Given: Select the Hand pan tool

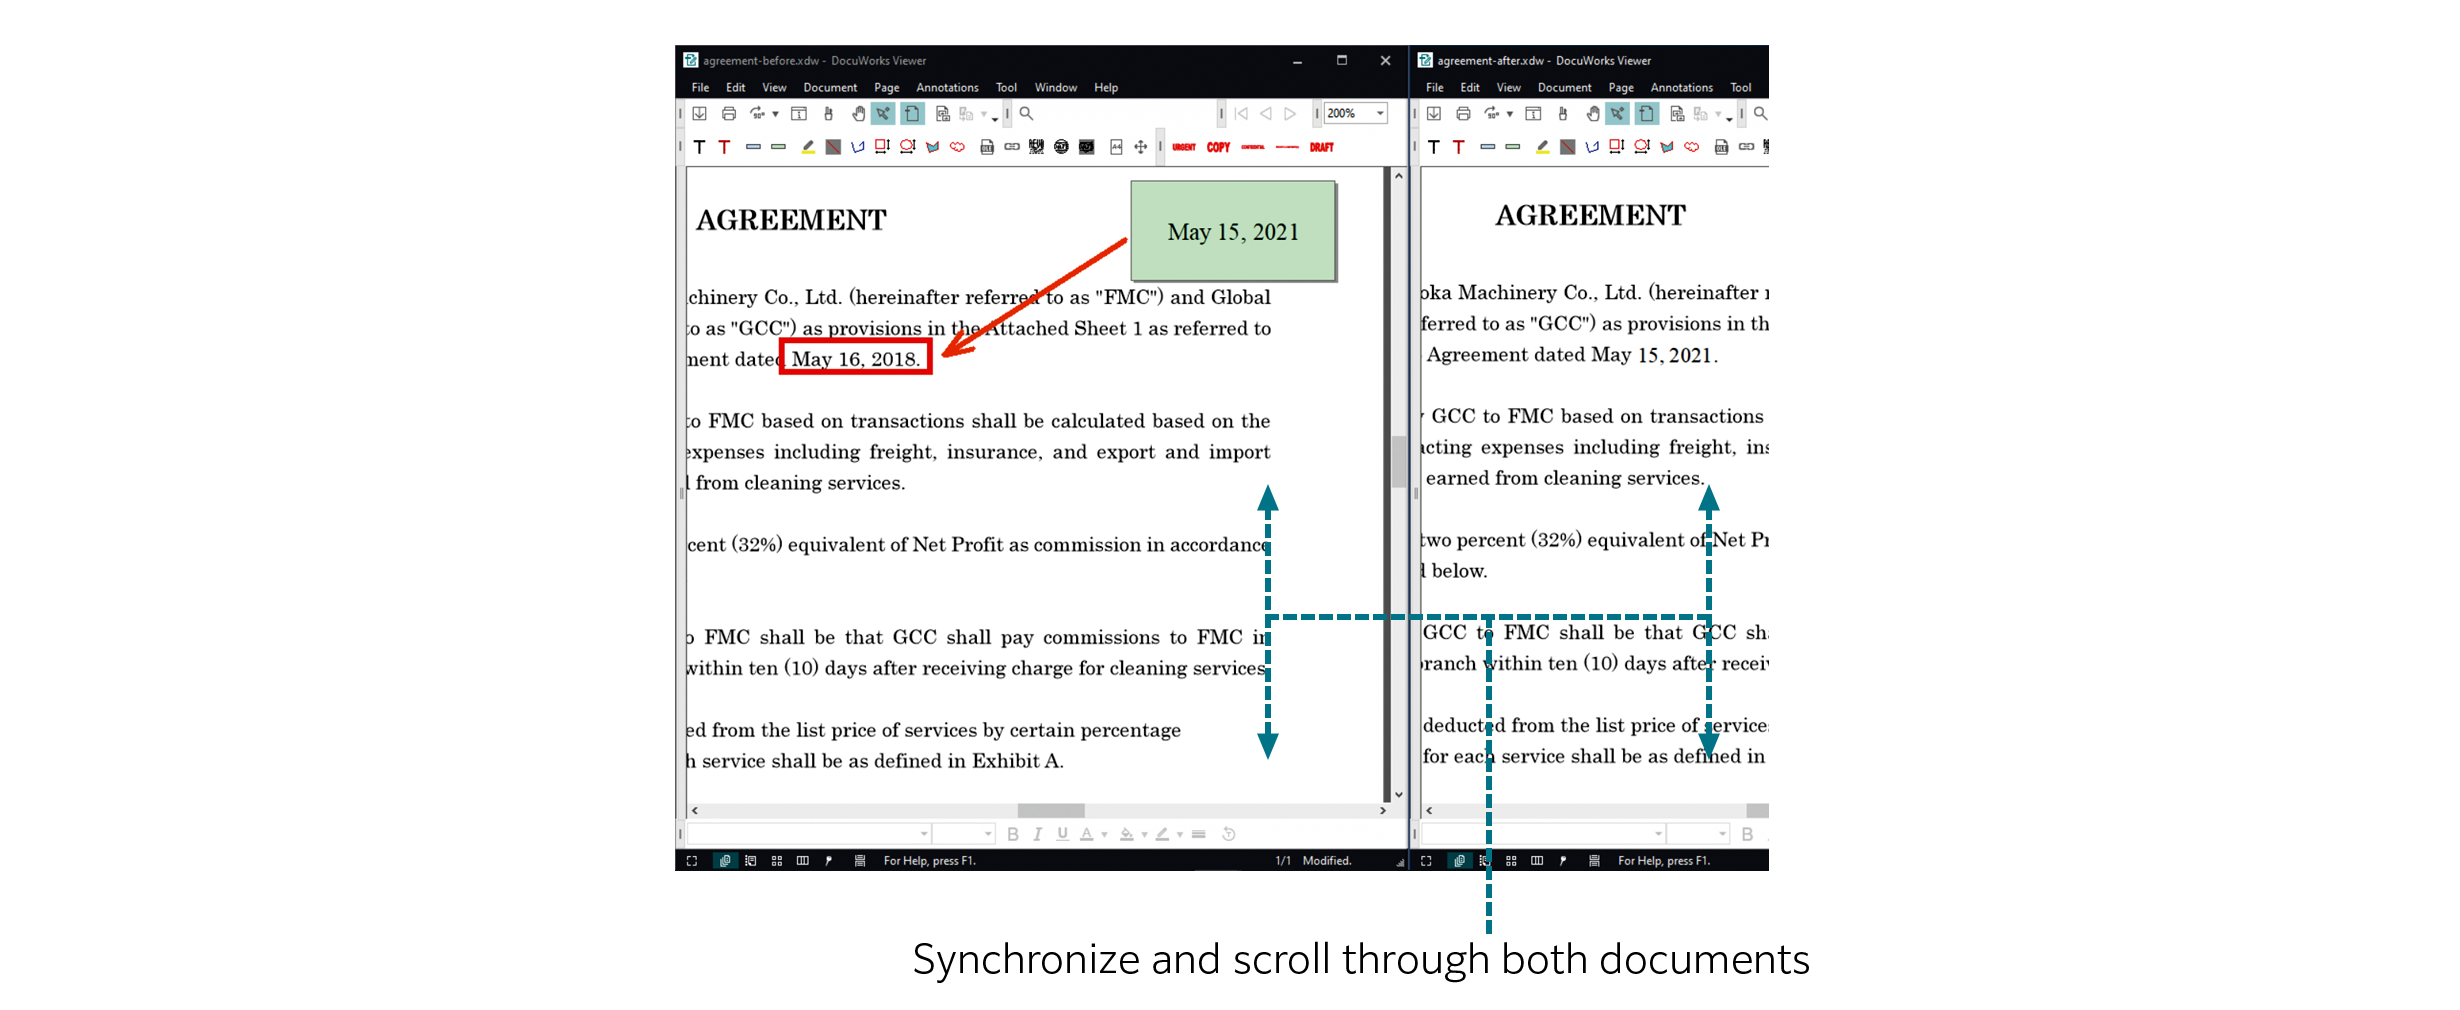Looking at the screenshot, I should (x=859, y=114).
